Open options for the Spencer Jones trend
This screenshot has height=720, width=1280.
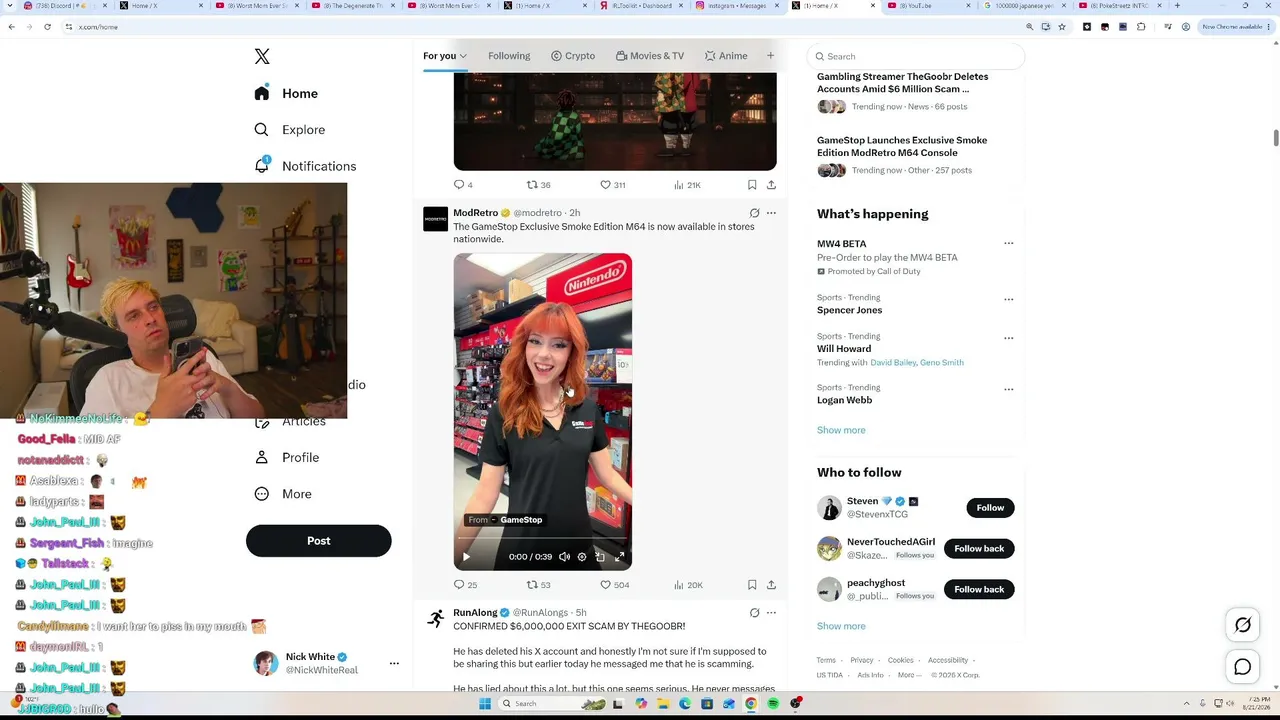coord(1008,299)
